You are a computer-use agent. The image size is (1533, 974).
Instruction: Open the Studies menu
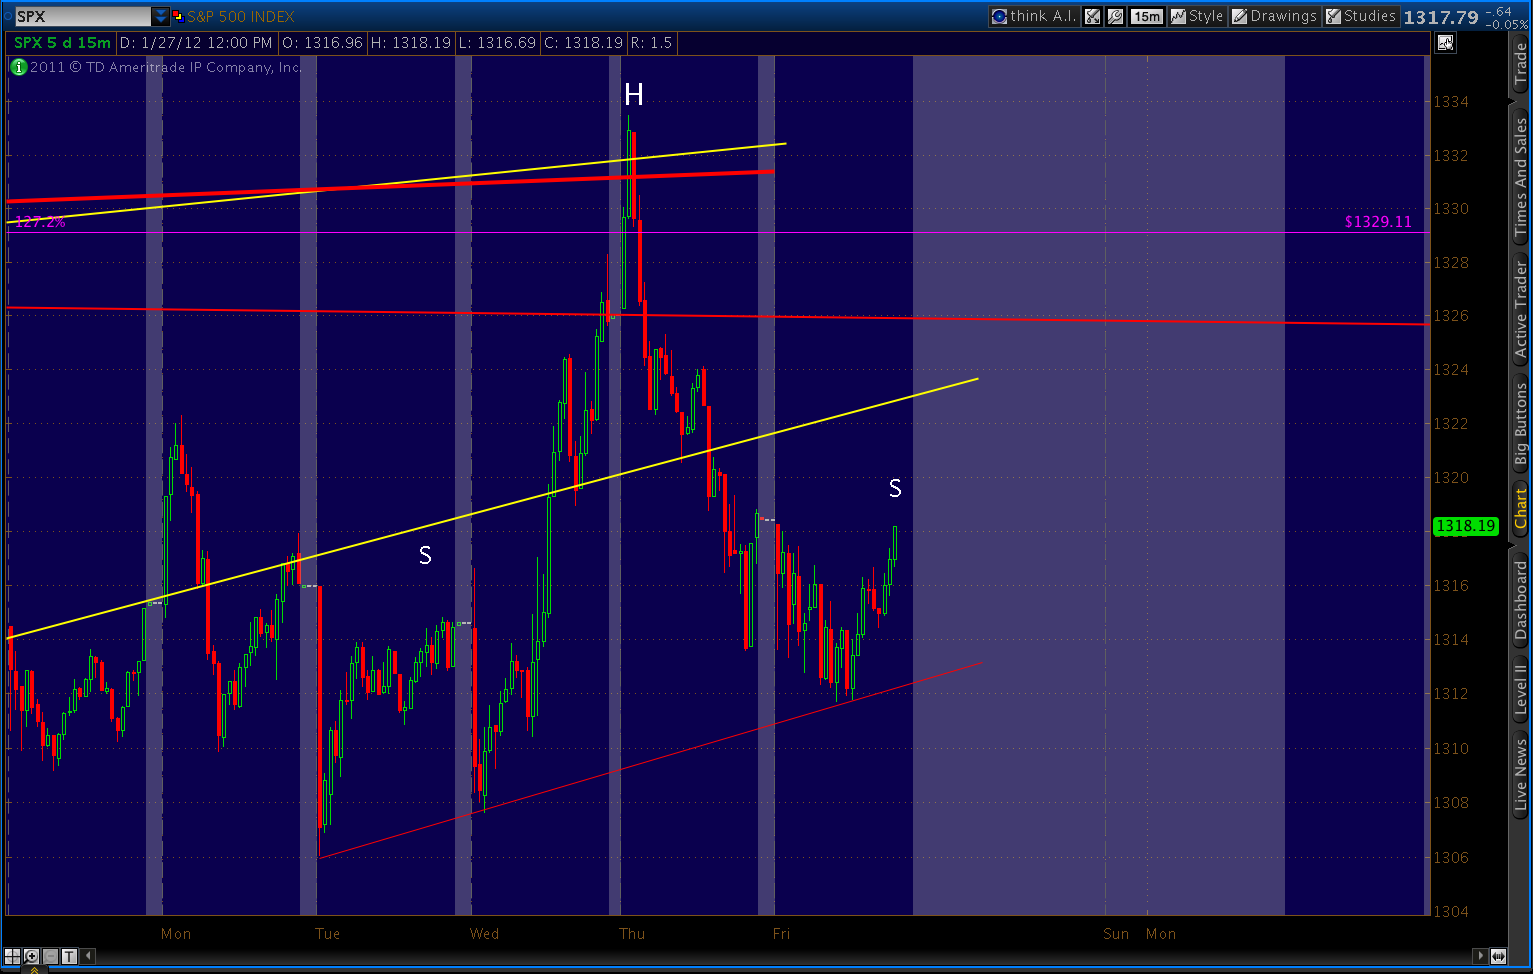1360,16
